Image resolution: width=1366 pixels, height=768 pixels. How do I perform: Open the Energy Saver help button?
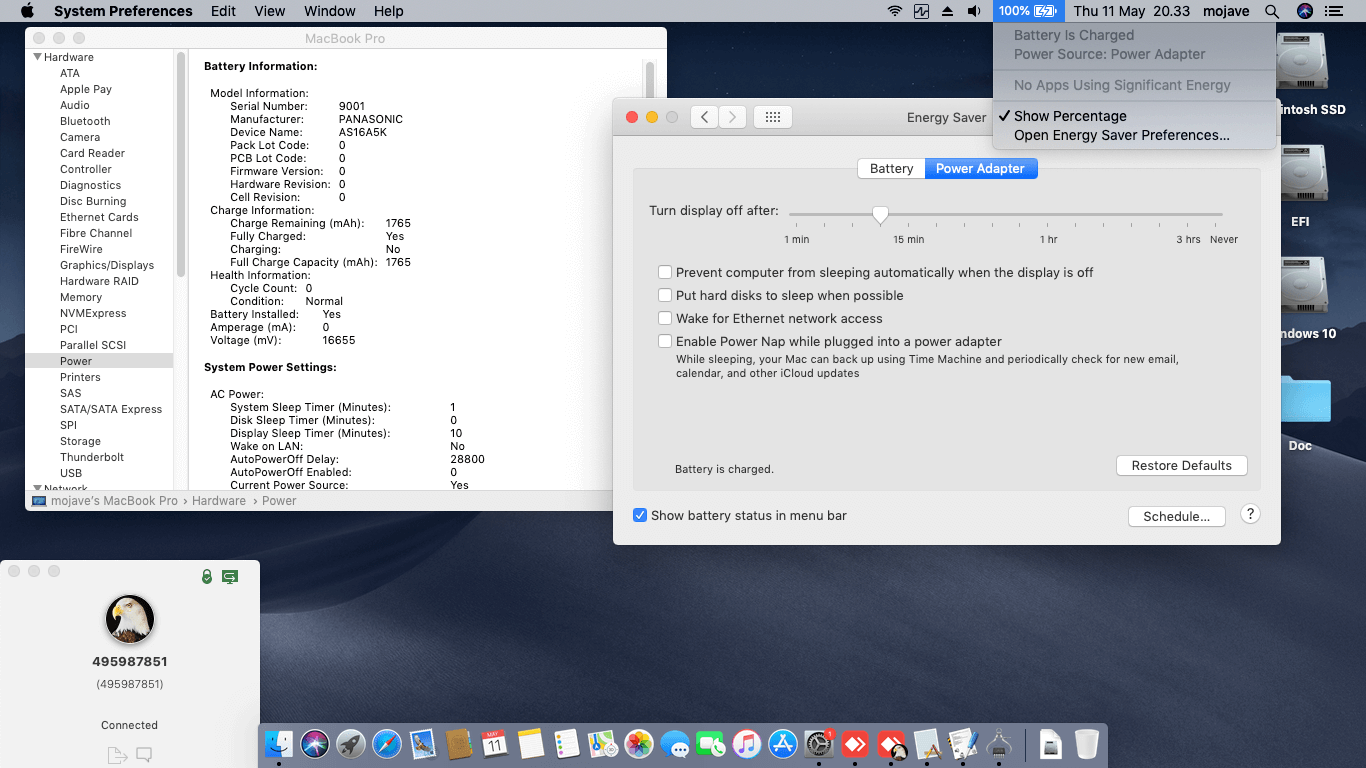pyautogui.click(x=1249, y=514)
